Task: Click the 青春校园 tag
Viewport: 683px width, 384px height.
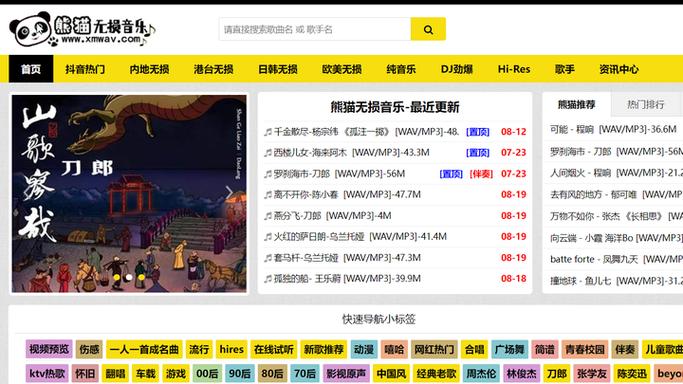Action: (585, 349)
